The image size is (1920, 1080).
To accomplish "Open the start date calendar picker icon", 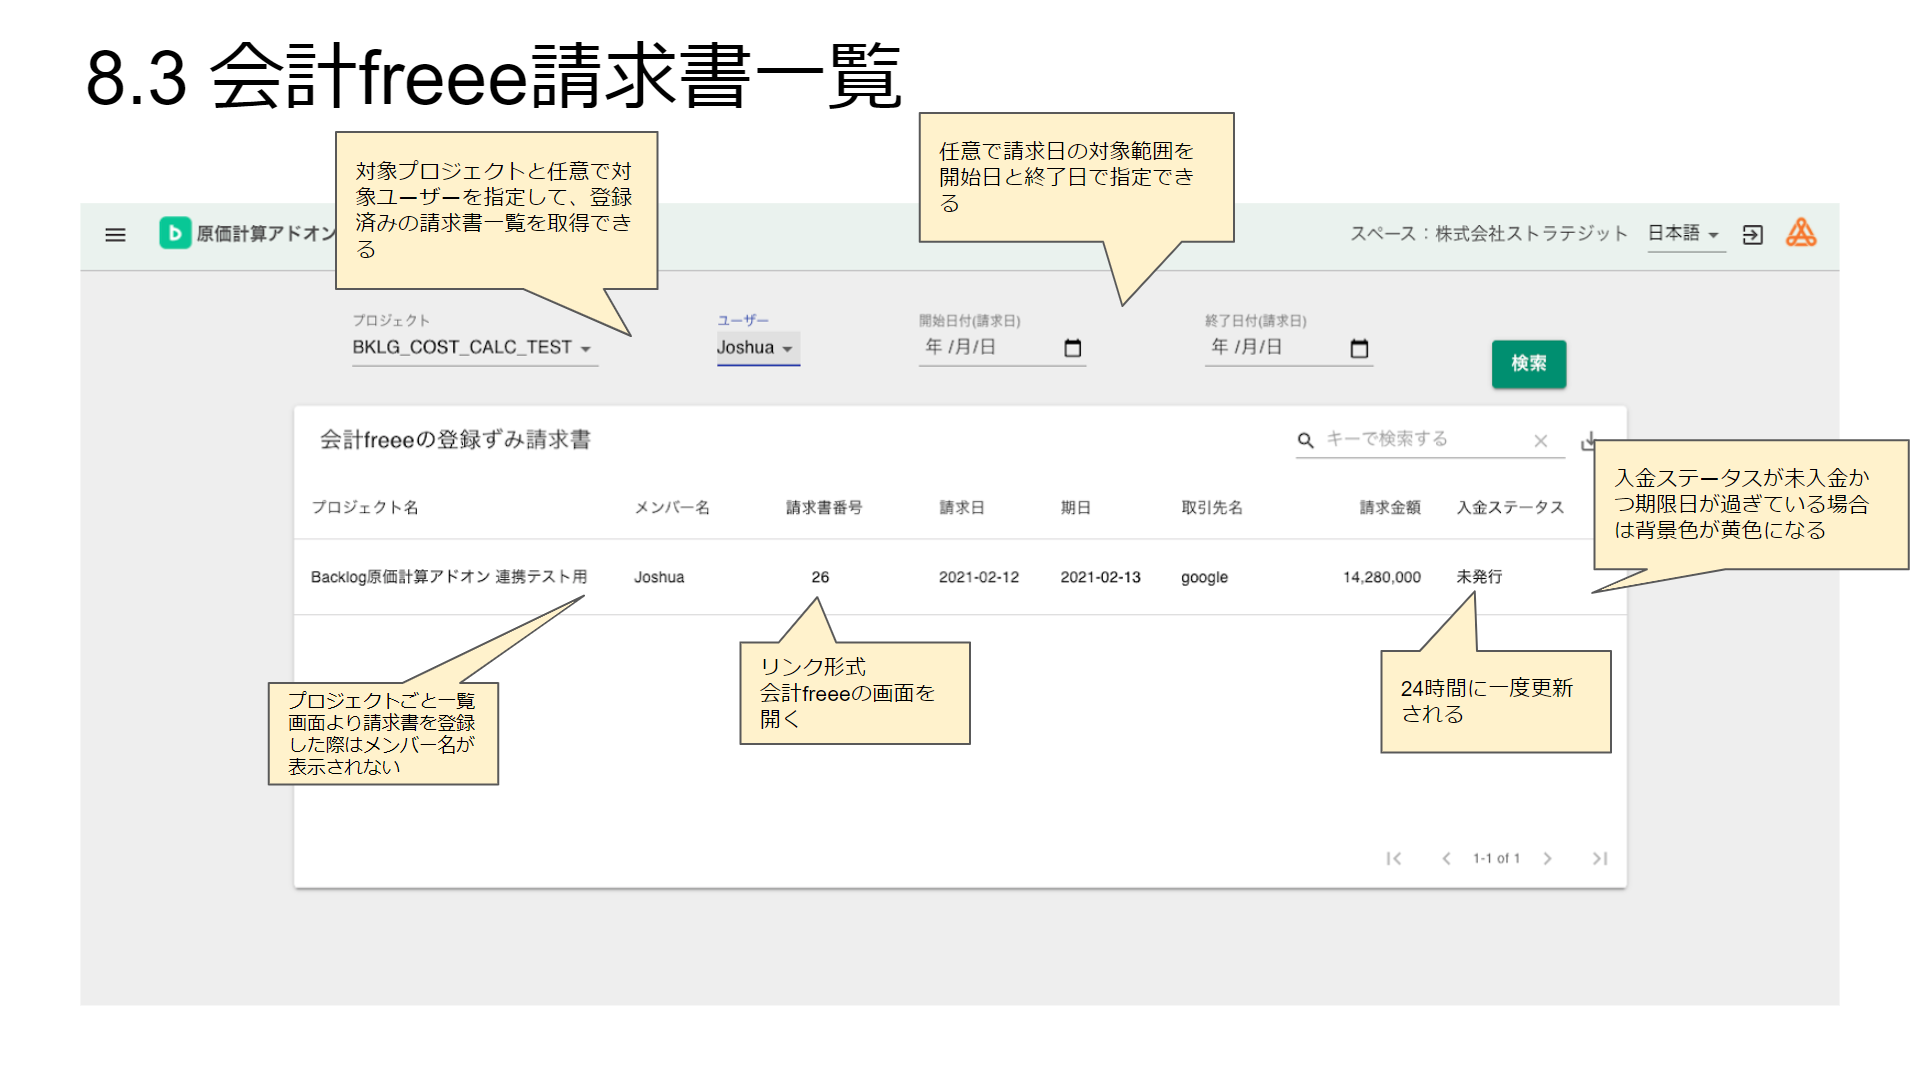I will (1073, 348).
